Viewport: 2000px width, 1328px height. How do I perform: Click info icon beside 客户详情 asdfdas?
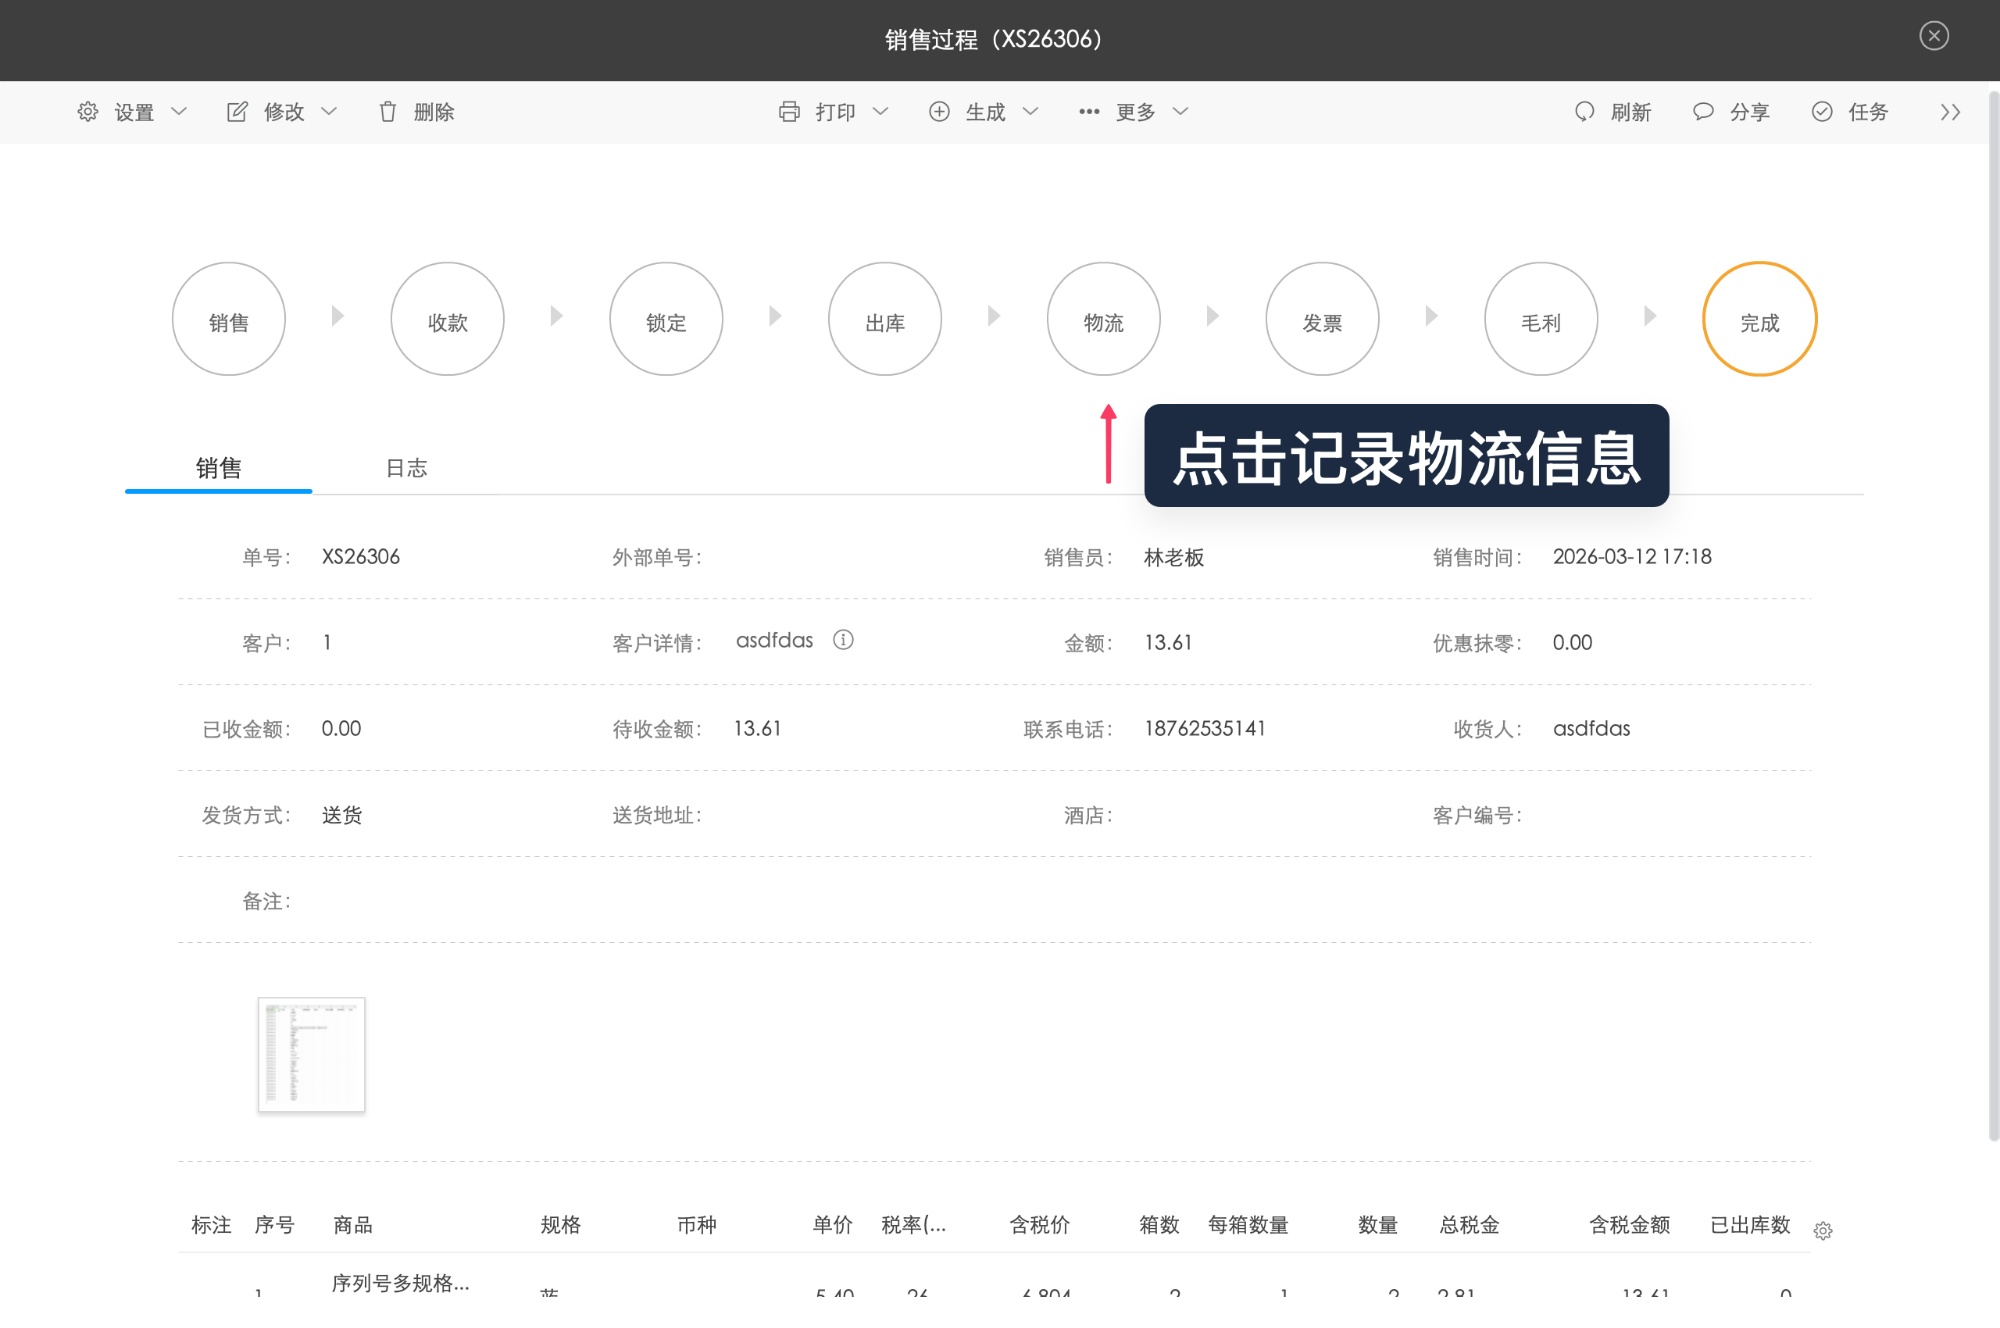coord(844,640)
